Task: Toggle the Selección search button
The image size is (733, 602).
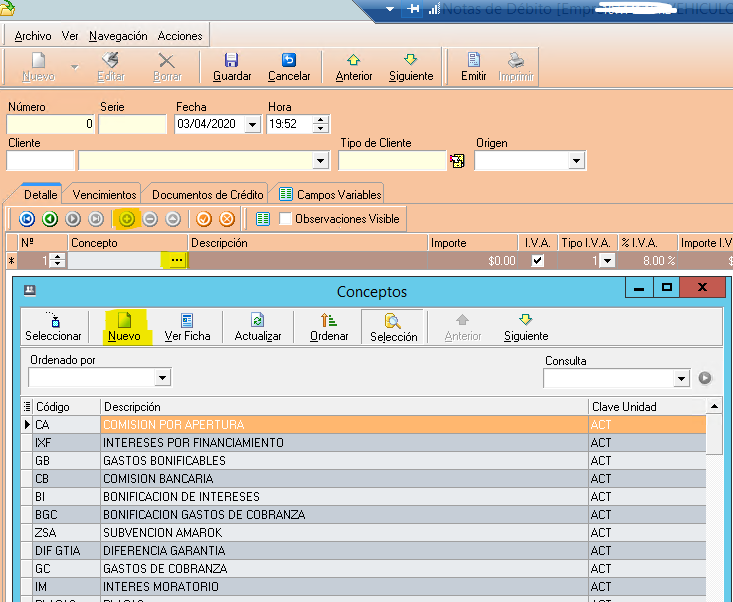Action: point(393,327)
